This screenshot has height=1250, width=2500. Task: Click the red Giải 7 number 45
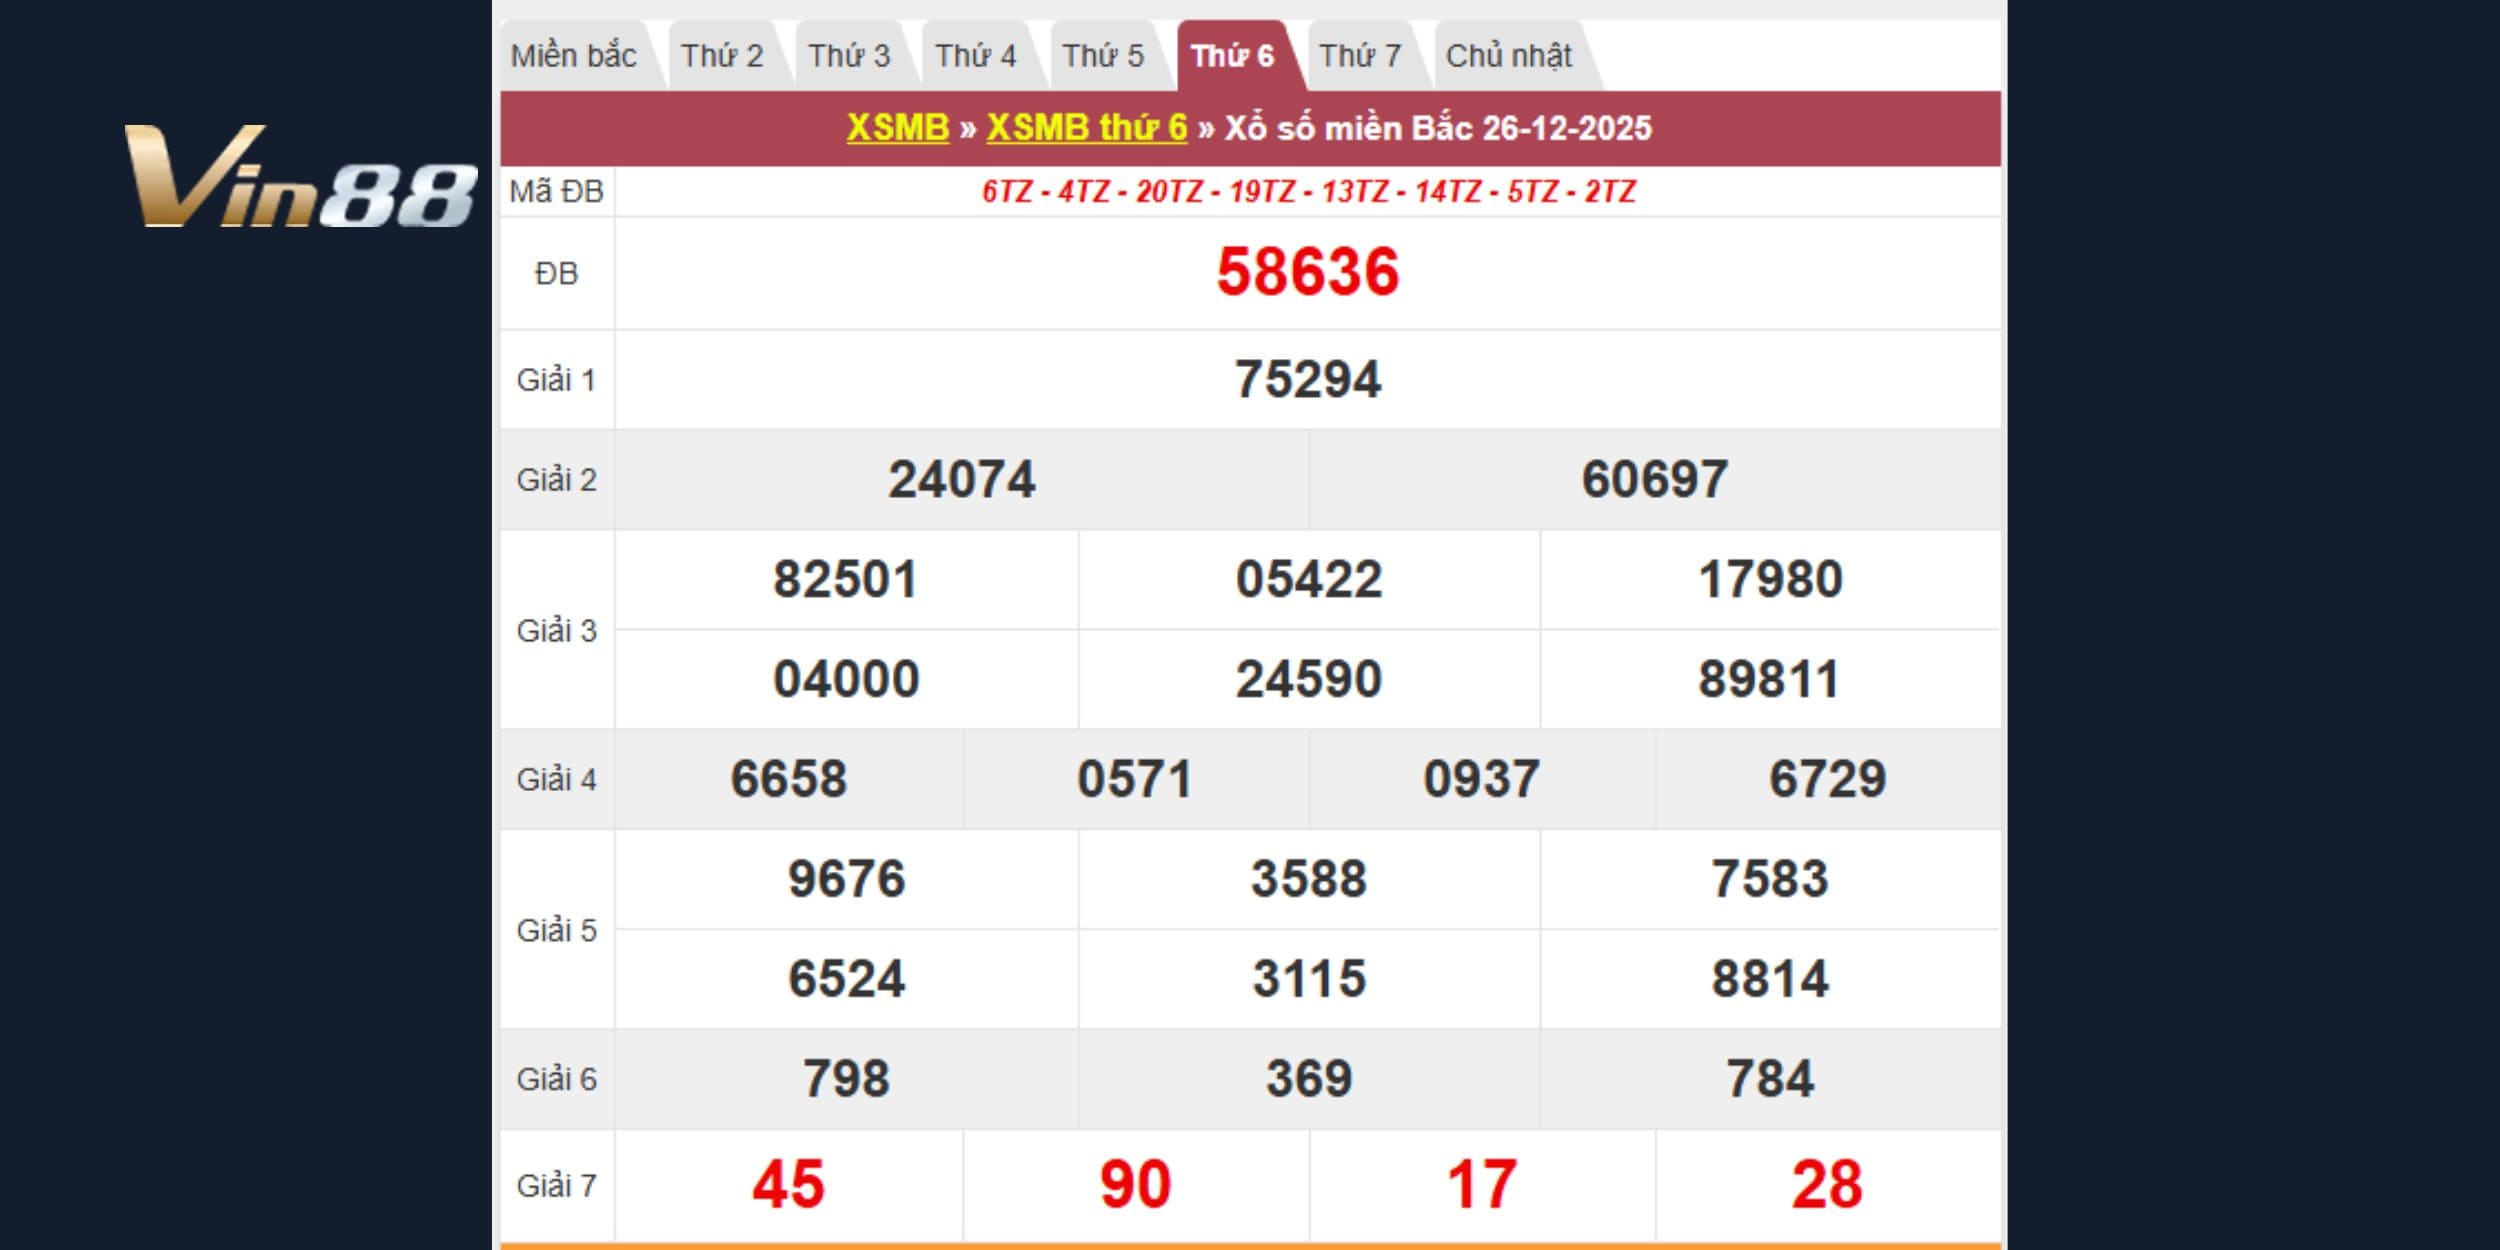[x=788, y=1186]
